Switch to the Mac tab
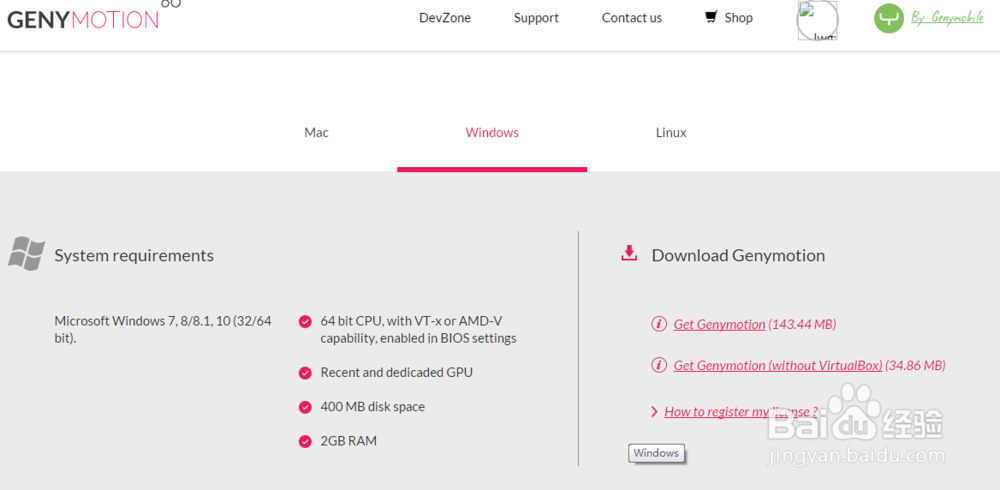 click(316, 133)
